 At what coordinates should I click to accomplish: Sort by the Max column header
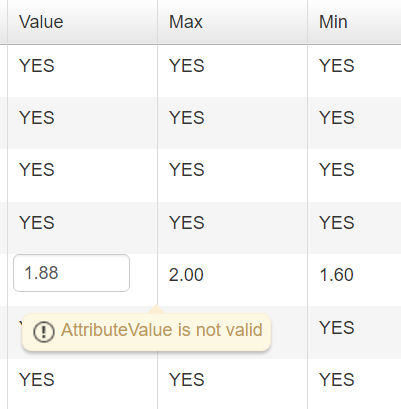coord(232,22)
